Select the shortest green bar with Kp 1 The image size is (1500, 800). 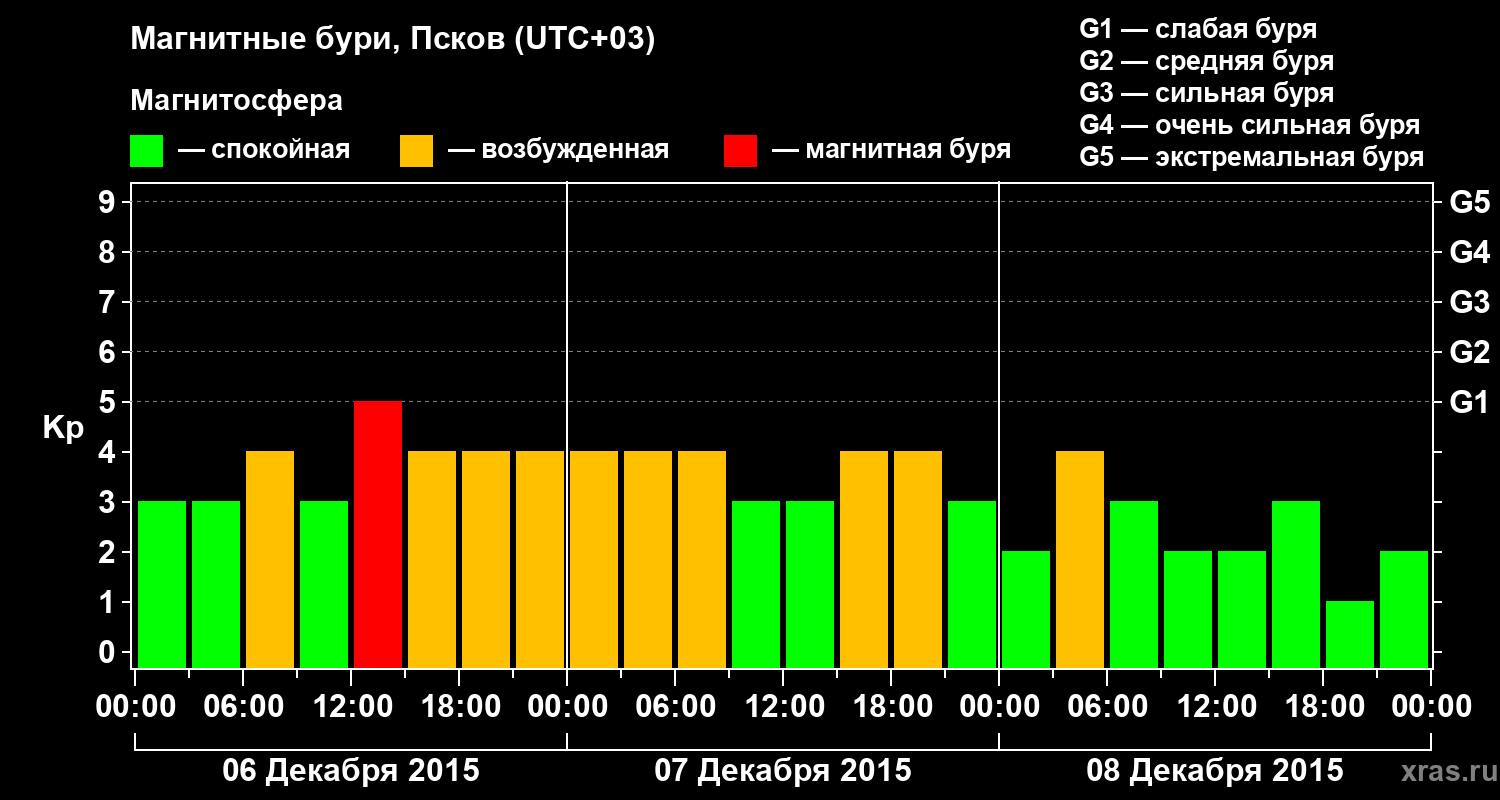point(1350,634)
